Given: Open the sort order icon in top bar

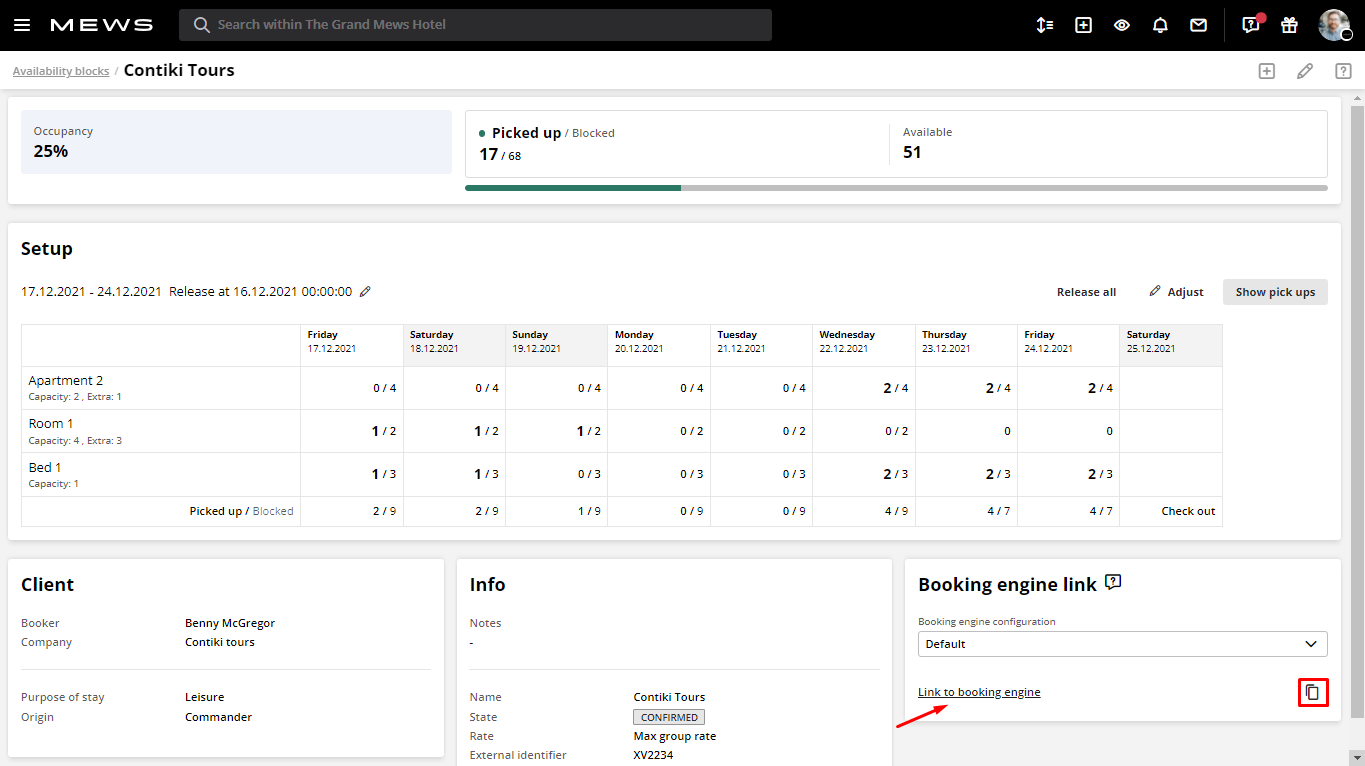Looking at the screenshot, I should (1045, 25).
